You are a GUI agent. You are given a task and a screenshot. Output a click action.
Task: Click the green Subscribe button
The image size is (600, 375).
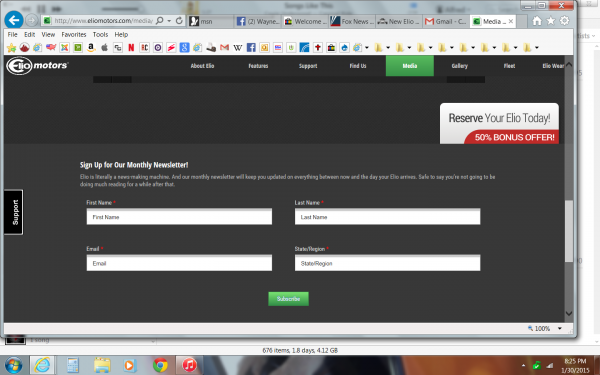(288, 299)
